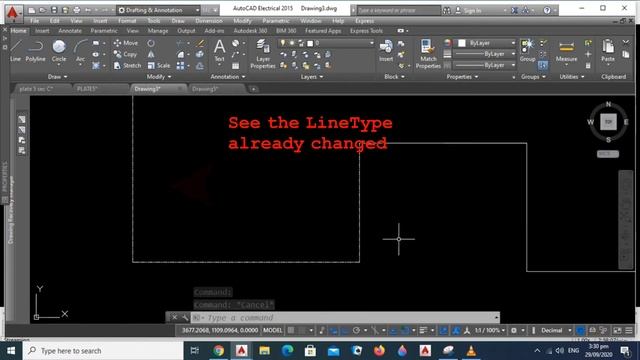Viewport: 640px width, 360px height.
Task: Open the Manage ribbon tab
Action: point(158,31)
